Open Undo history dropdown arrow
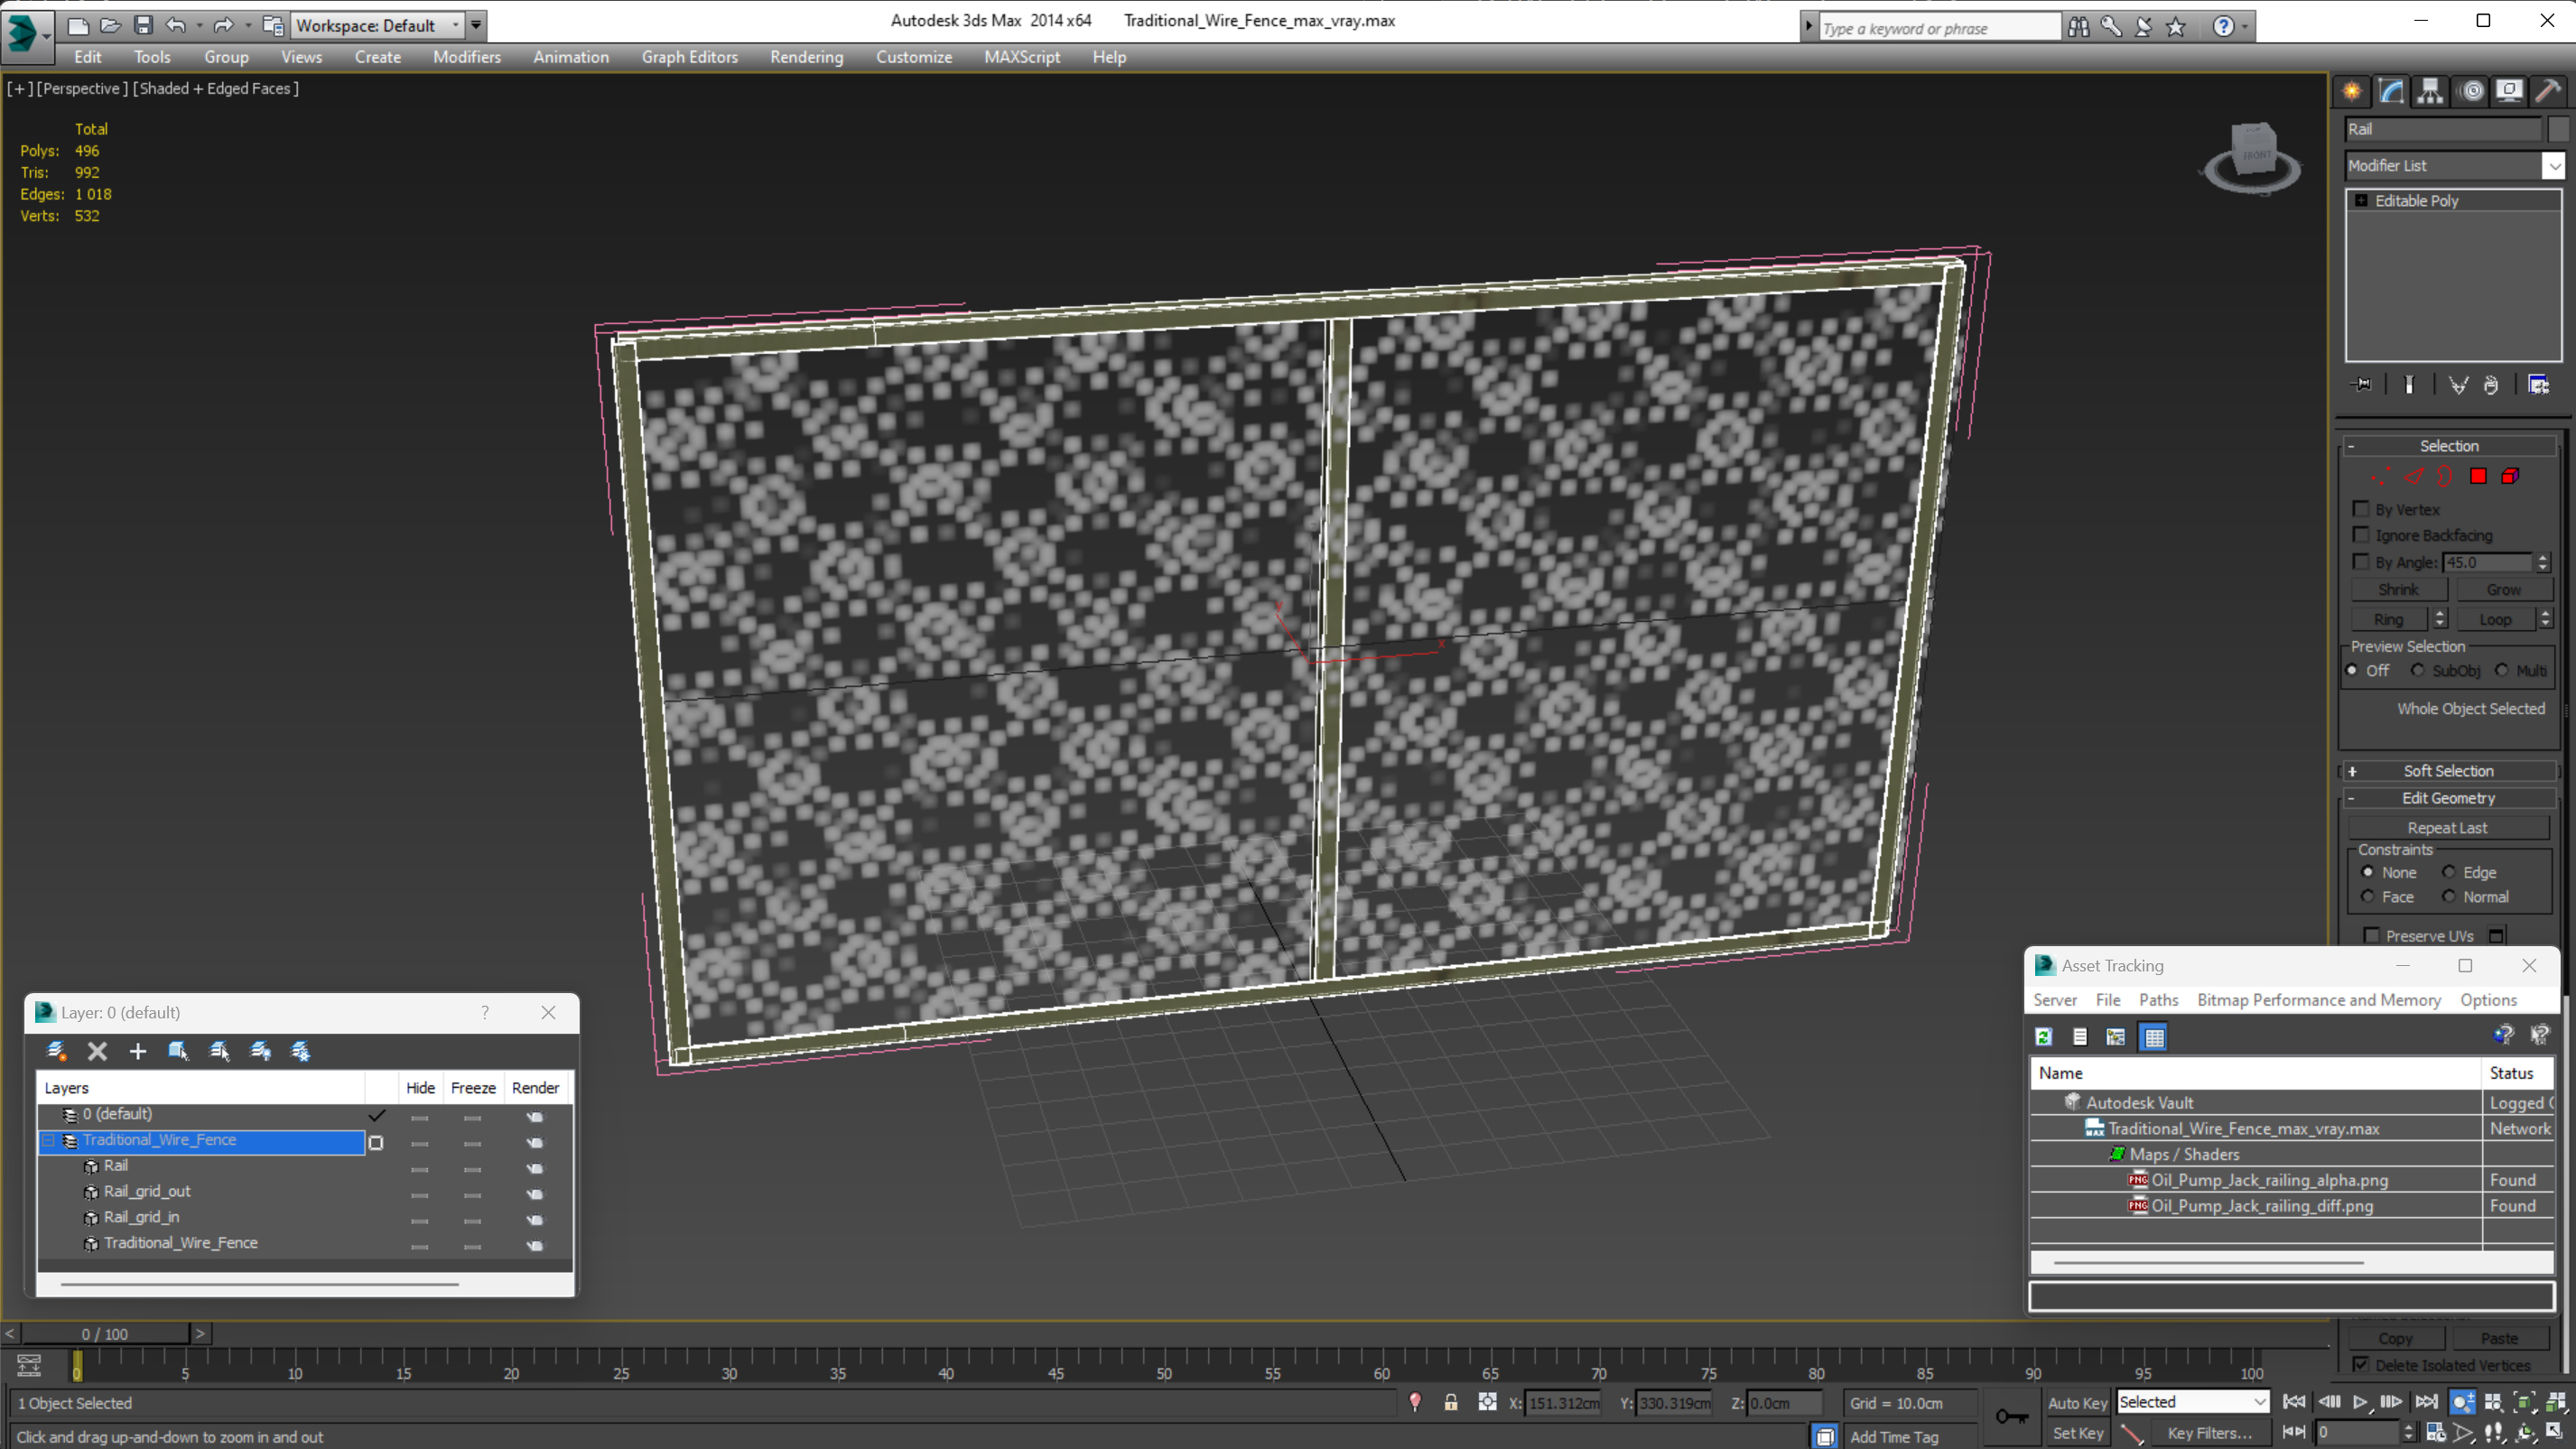The height and width of the screenshot is (1449, 2576). click(199, 25)
